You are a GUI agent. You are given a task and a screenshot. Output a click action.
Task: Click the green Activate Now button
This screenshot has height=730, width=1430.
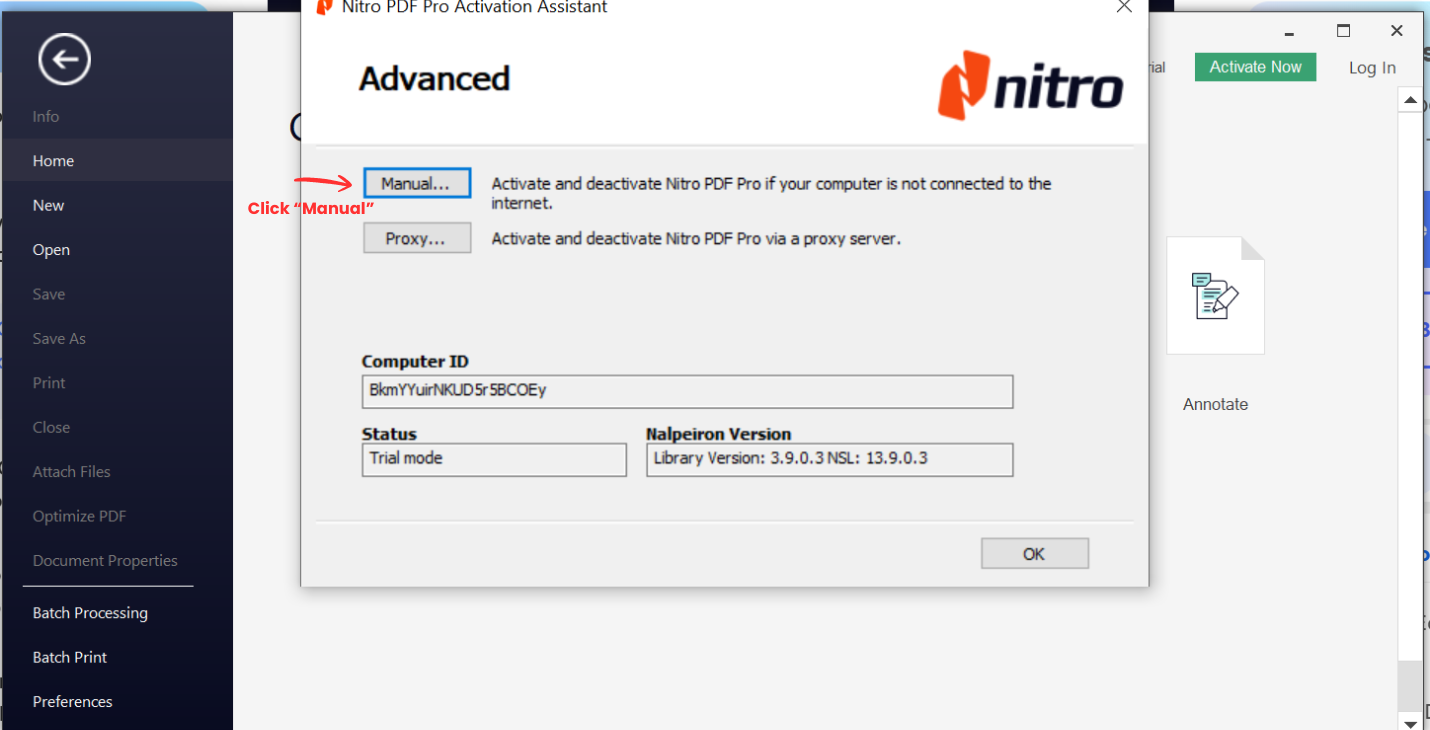click(x=1255, y=67)
